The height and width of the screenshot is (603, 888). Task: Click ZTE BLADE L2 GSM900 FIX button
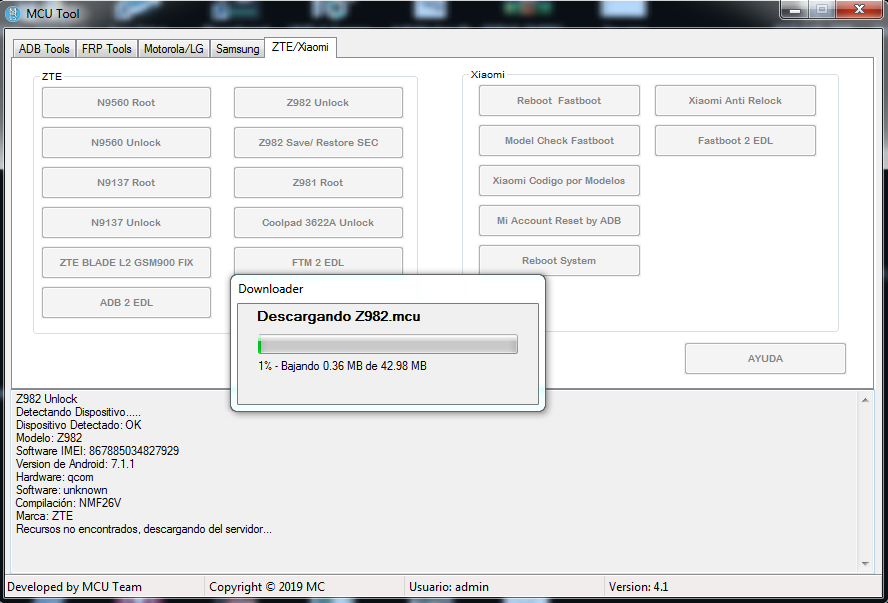point(126,263)
